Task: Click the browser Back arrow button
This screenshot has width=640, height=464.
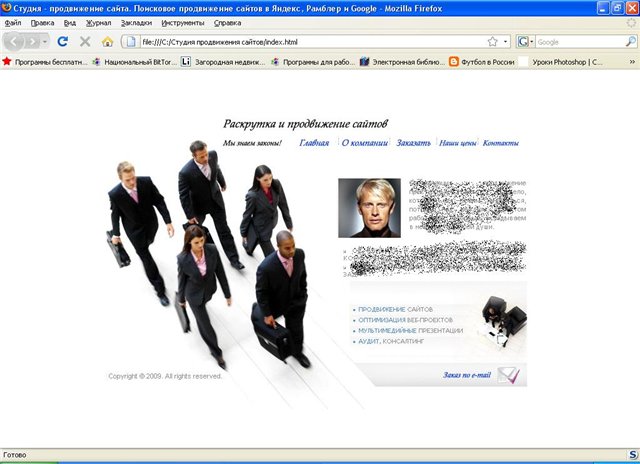Action: (13, 42)
